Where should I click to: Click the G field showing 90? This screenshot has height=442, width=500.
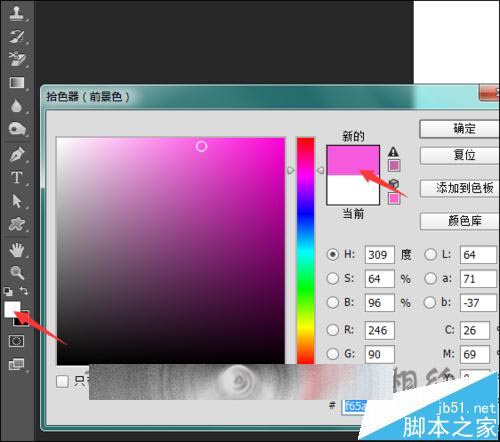coord(380,354)
